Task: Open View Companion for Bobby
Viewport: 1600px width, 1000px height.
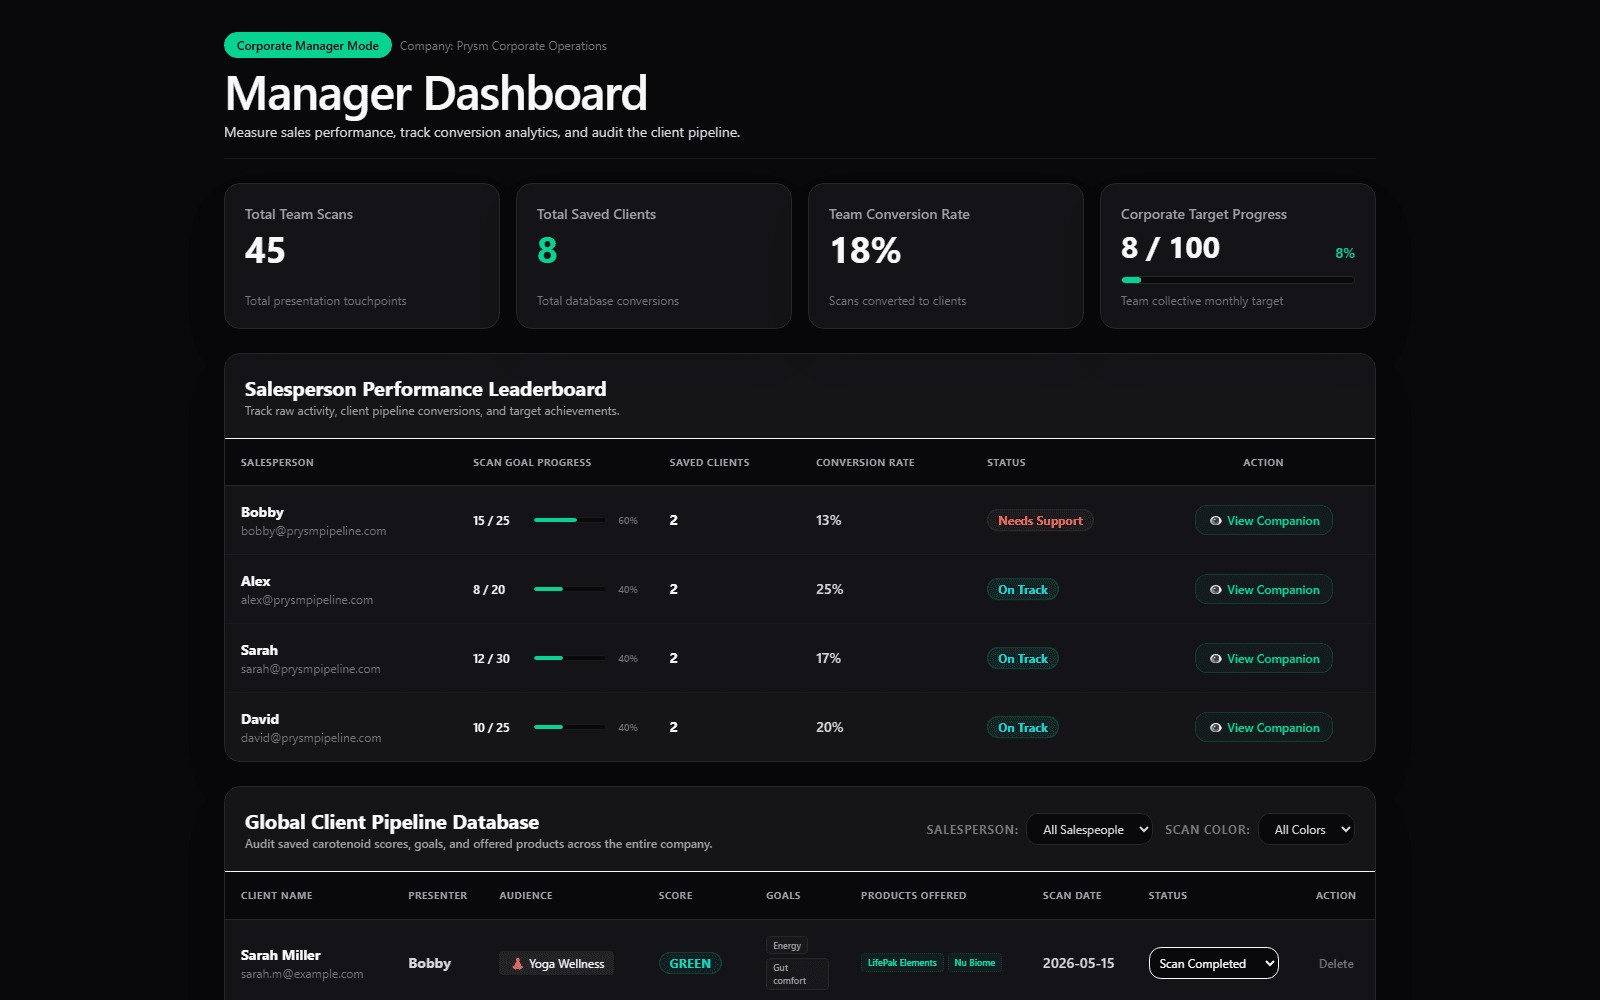Action: click(x=1263, y=521)
